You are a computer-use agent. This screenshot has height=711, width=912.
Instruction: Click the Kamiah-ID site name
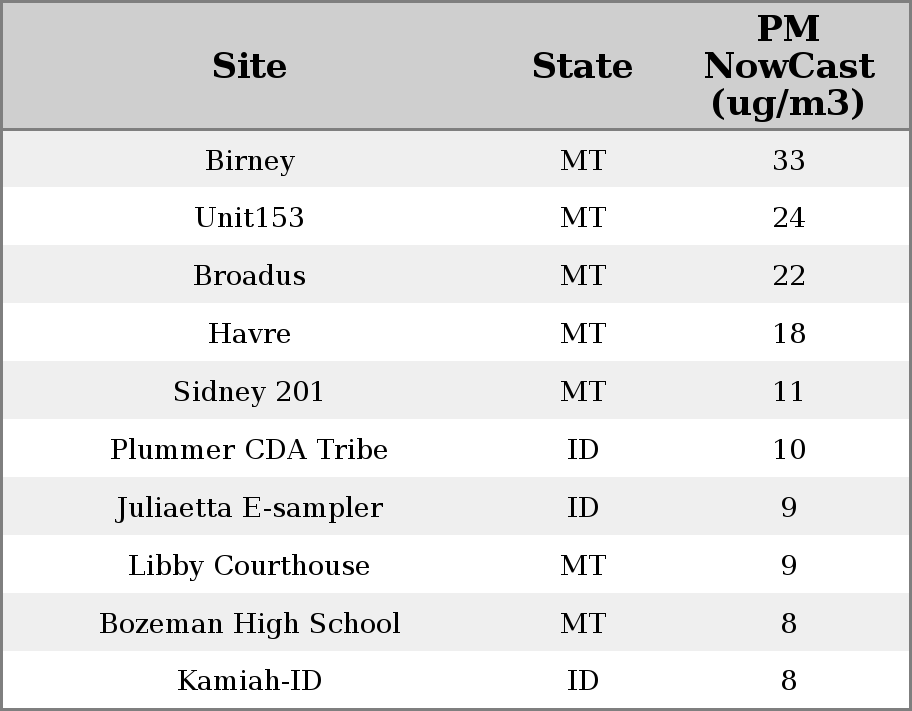pos(249,681)
